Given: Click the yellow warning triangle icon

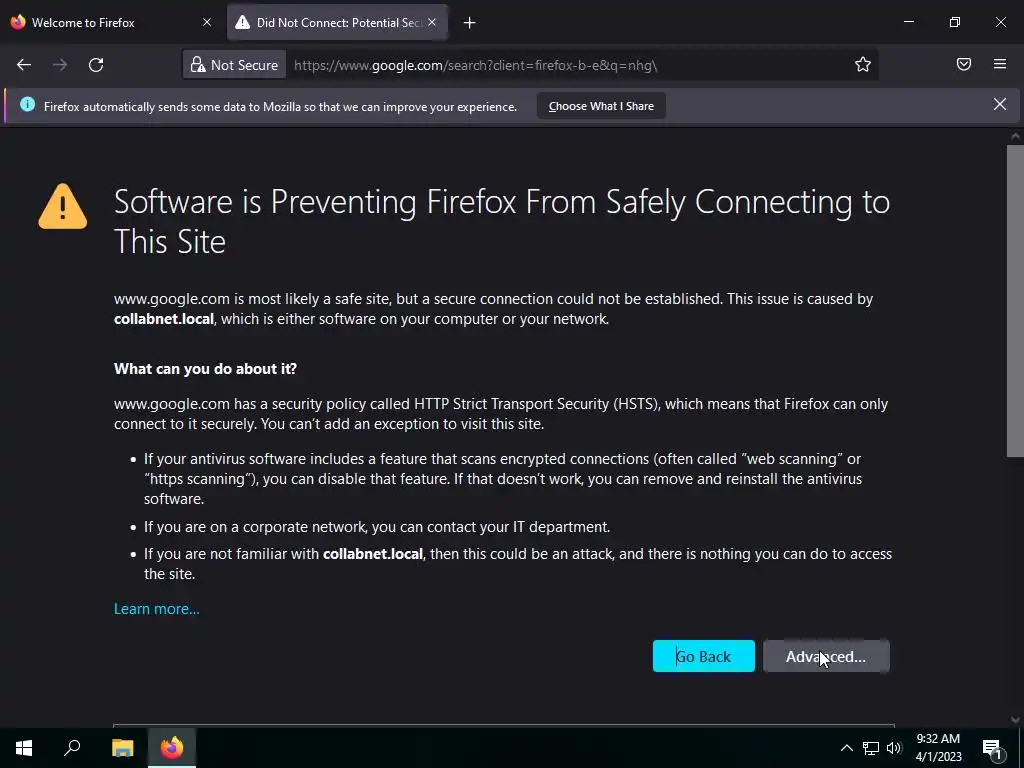Looking at the screenshot, I should 63,206.
